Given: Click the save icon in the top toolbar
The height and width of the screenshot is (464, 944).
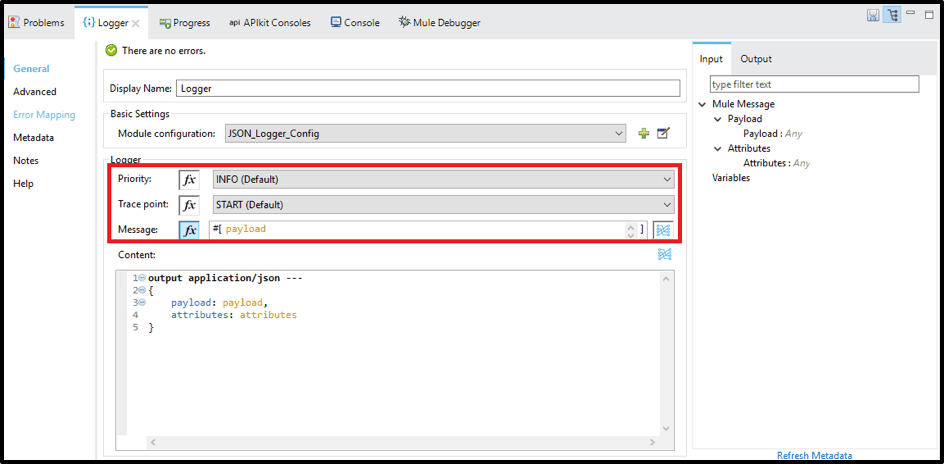Looking at the screenshot, I should click(x=873, y=16).
